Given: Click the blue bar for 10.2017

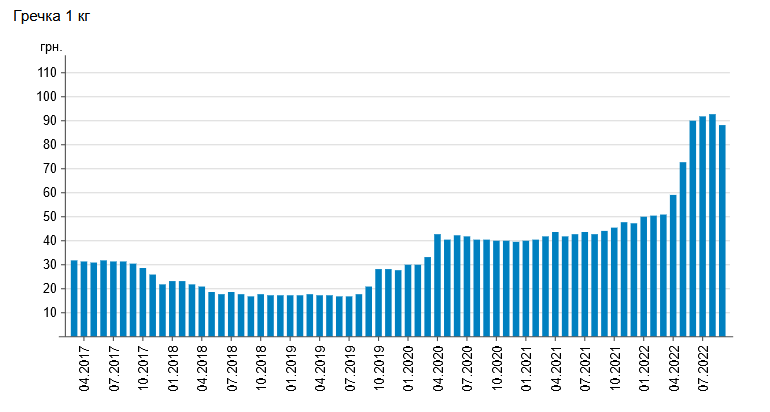Looking at the screenshot, I should point(143,302).
